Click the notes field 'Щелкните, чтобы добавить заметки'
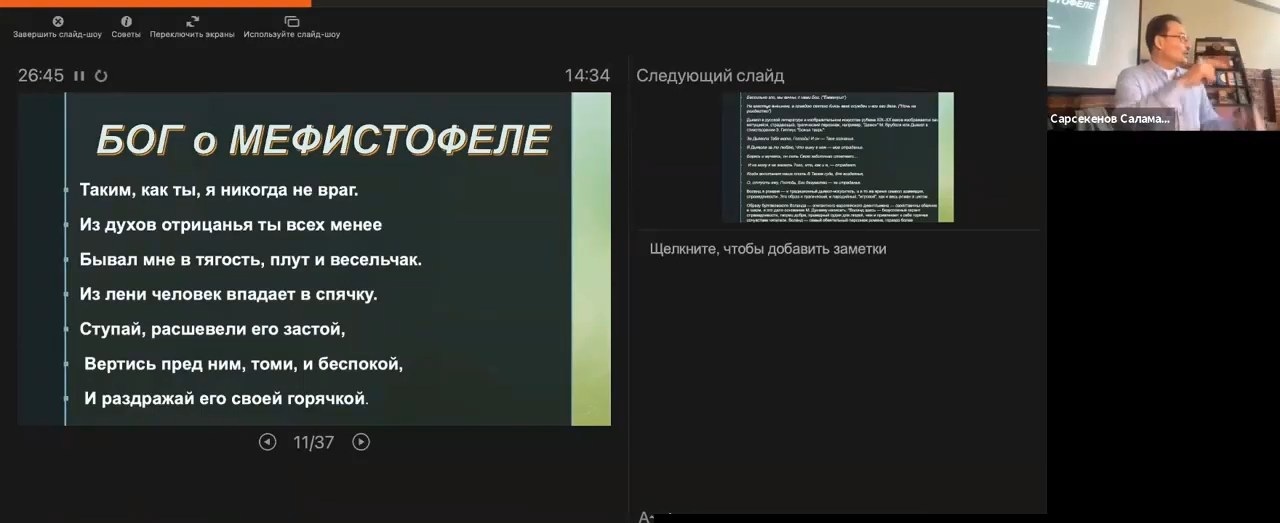The height and width of the screenshot is (523, 1280). click(767, 249)
